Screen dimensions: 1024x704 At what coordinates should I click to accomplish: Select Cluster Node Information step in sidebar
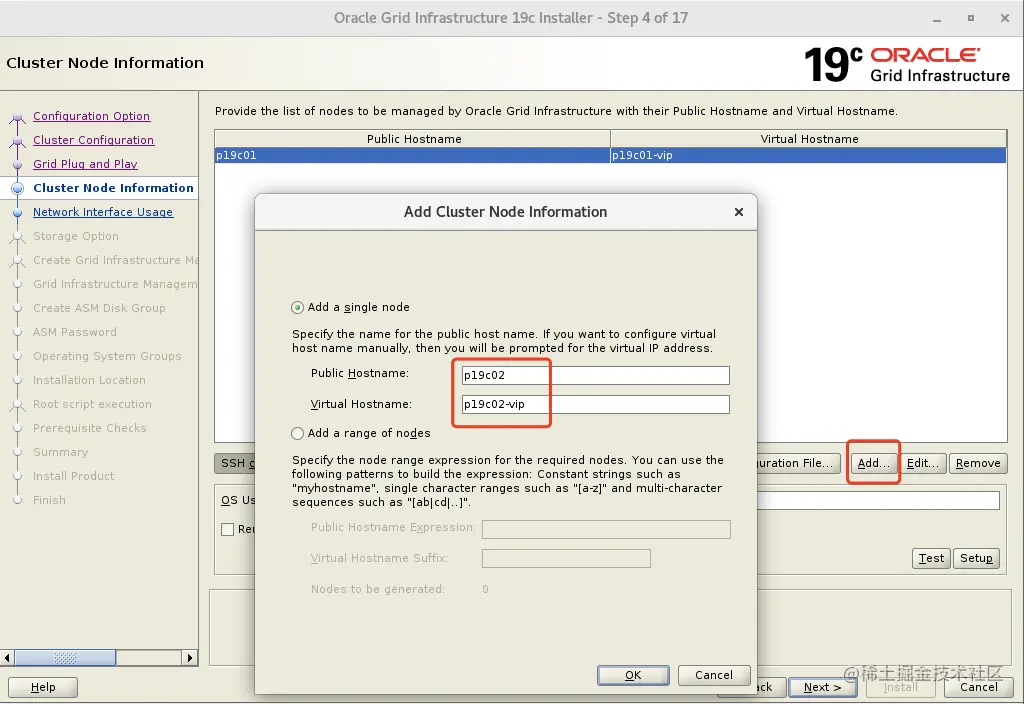coord(113,188)
